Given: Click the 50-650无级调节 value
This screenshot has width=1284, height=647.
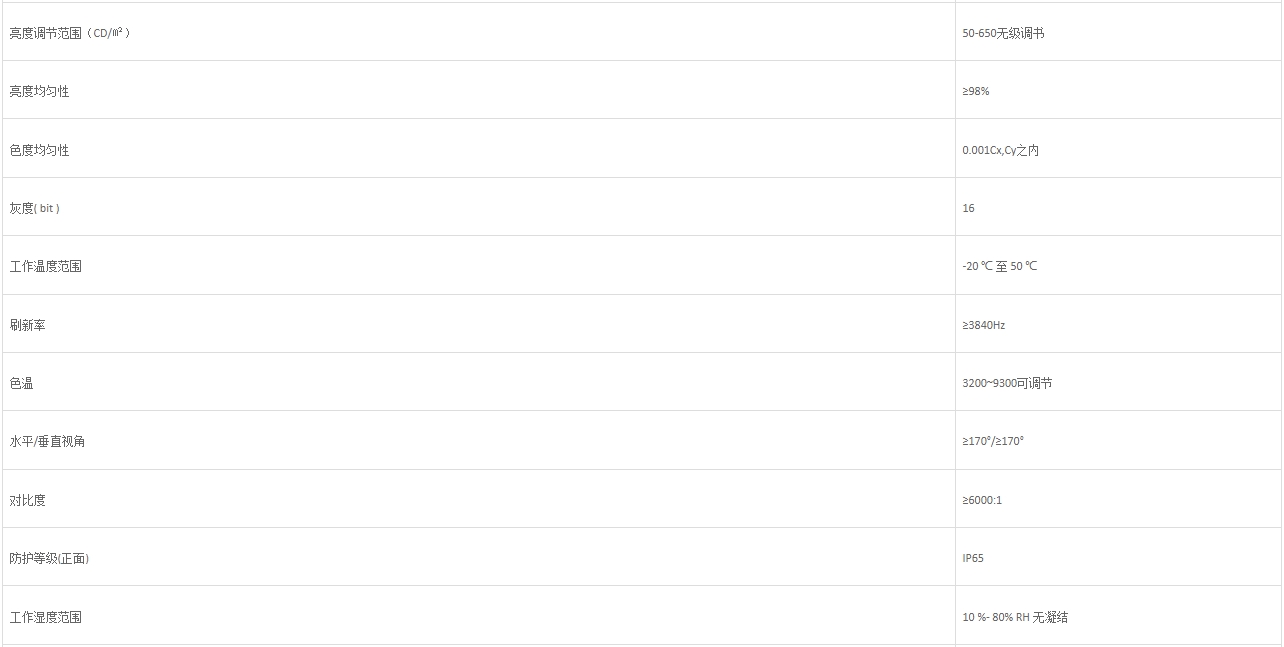Looking at the screenshot, I should point(1003,33).
